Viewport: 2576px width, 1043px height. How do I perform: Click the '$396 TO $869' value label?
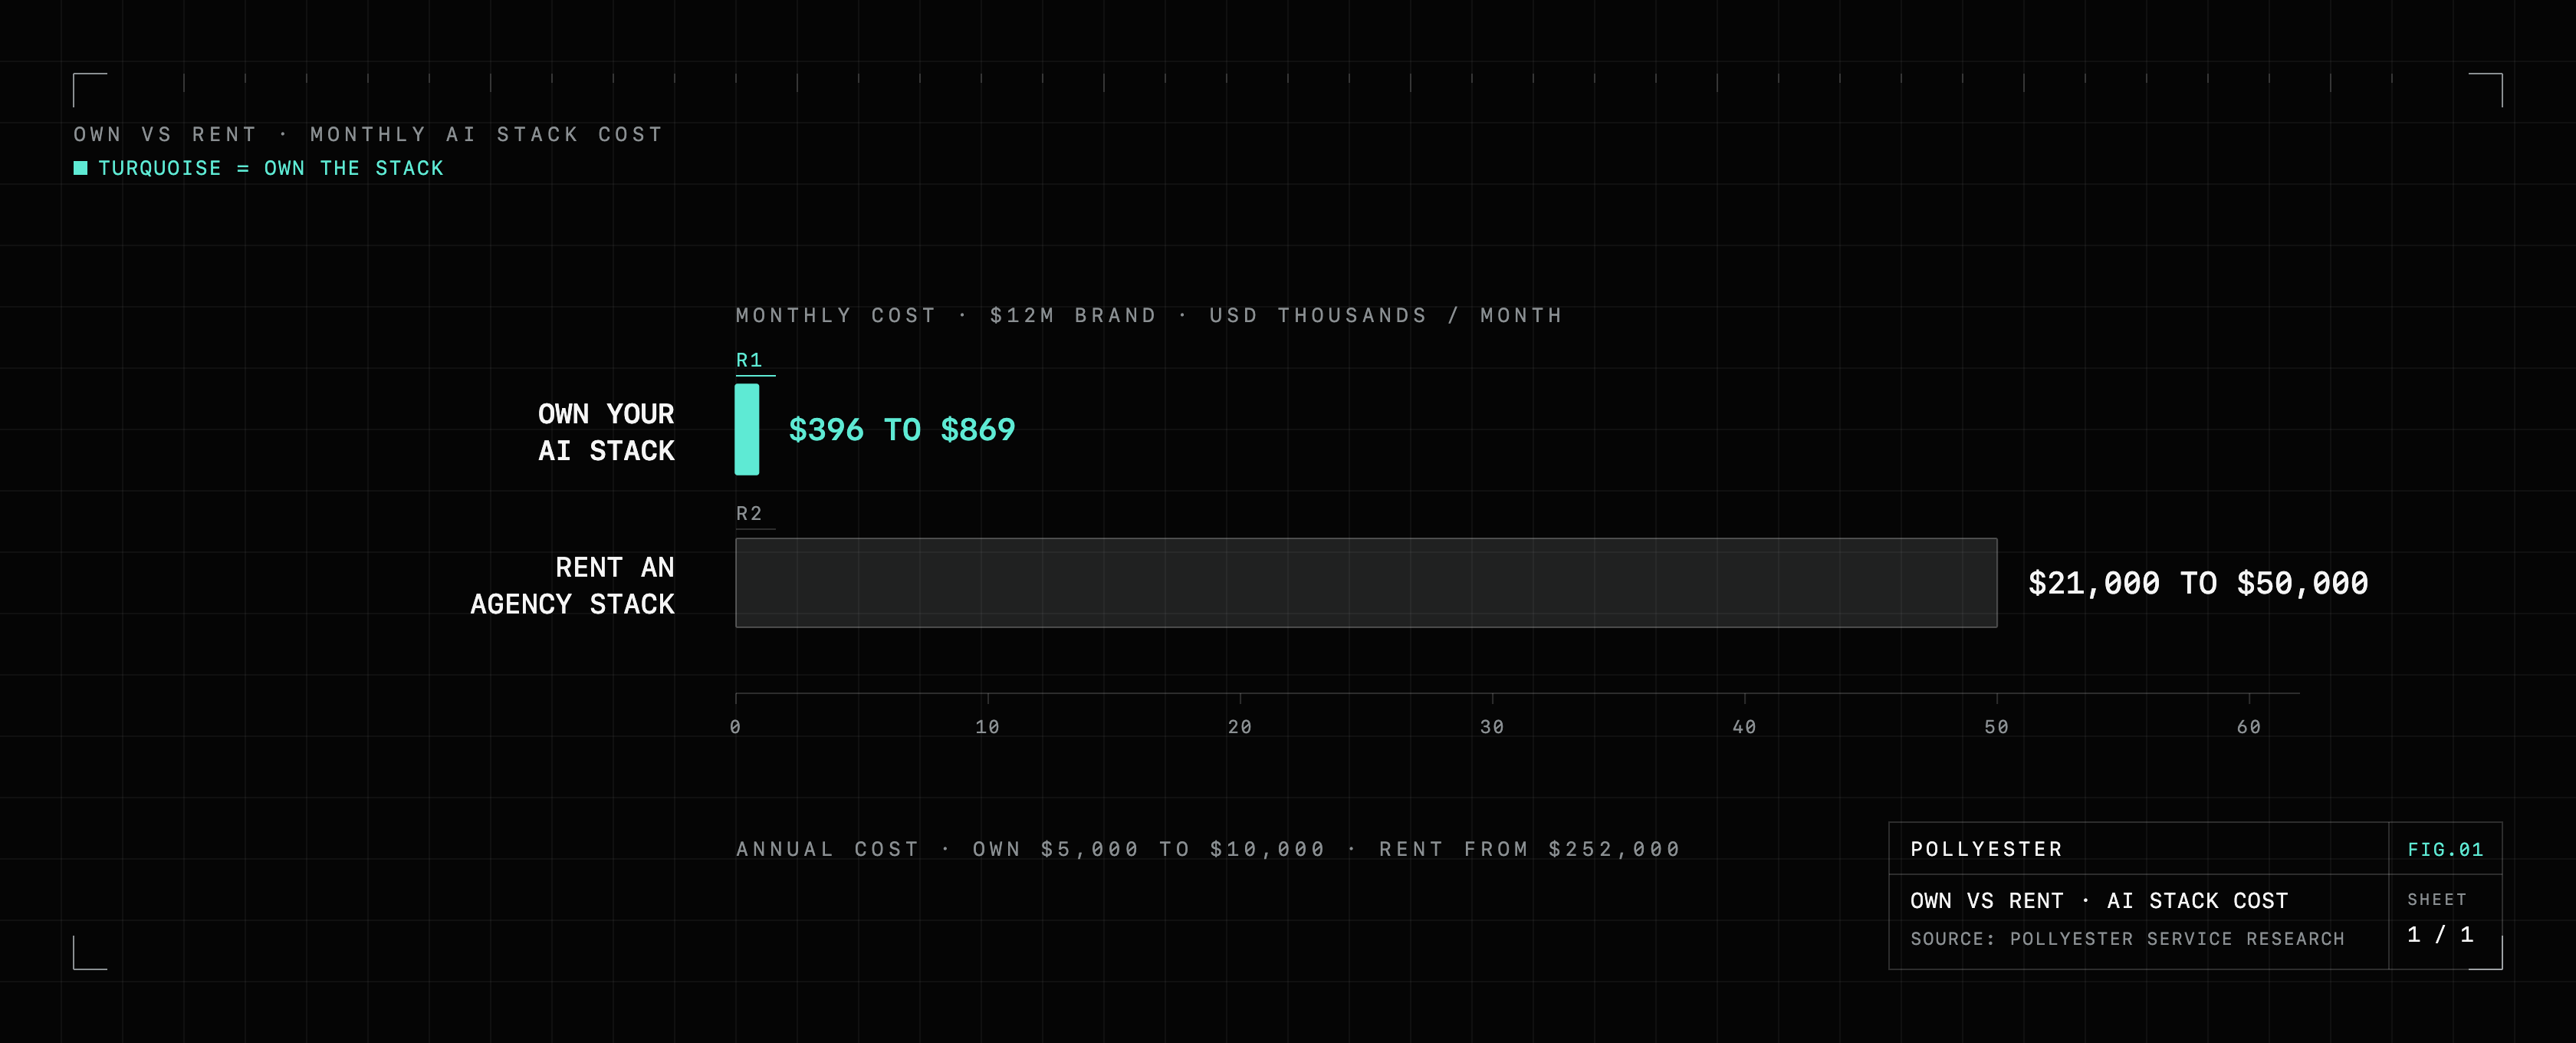click(902, 430)
